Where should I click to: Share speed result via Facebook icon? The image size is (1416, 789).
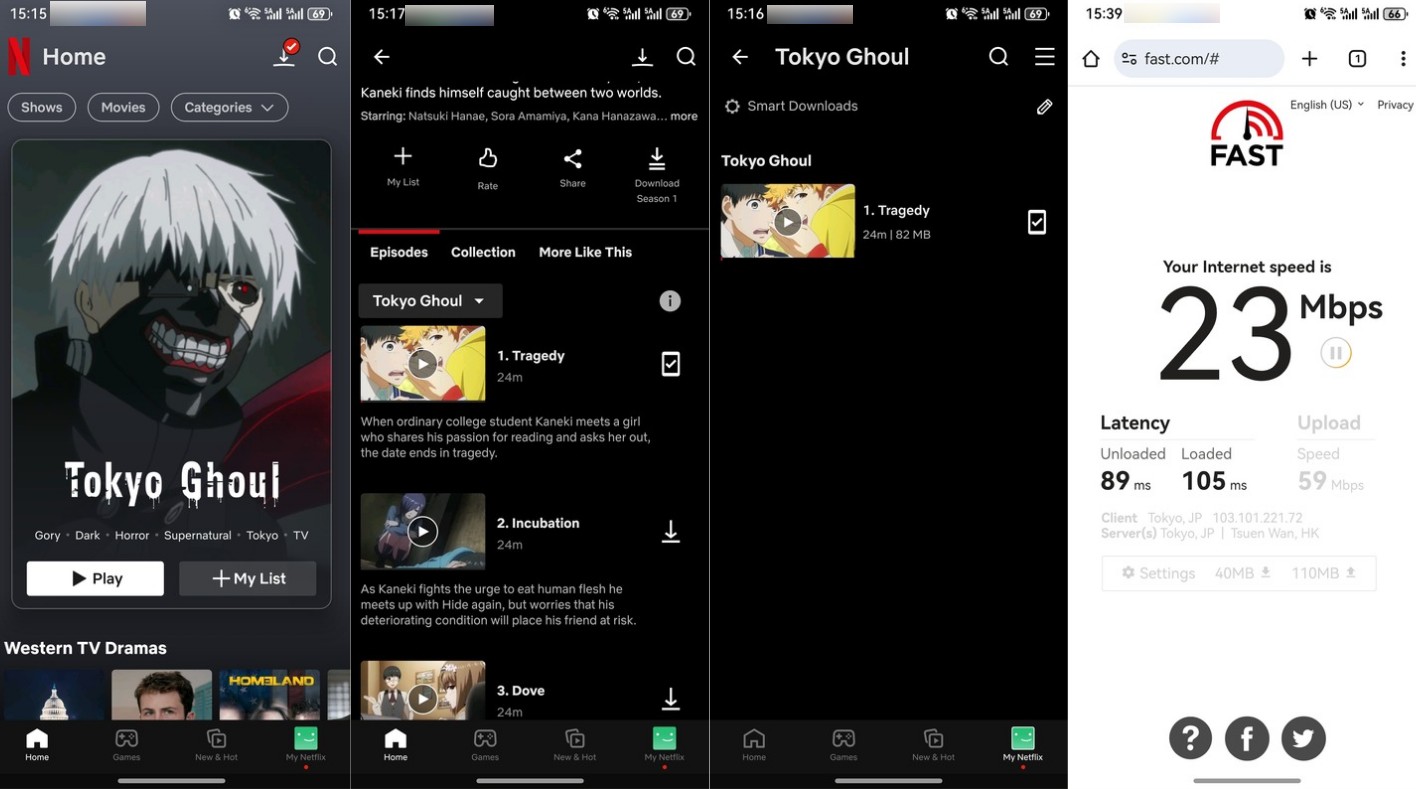point(1247,738)
